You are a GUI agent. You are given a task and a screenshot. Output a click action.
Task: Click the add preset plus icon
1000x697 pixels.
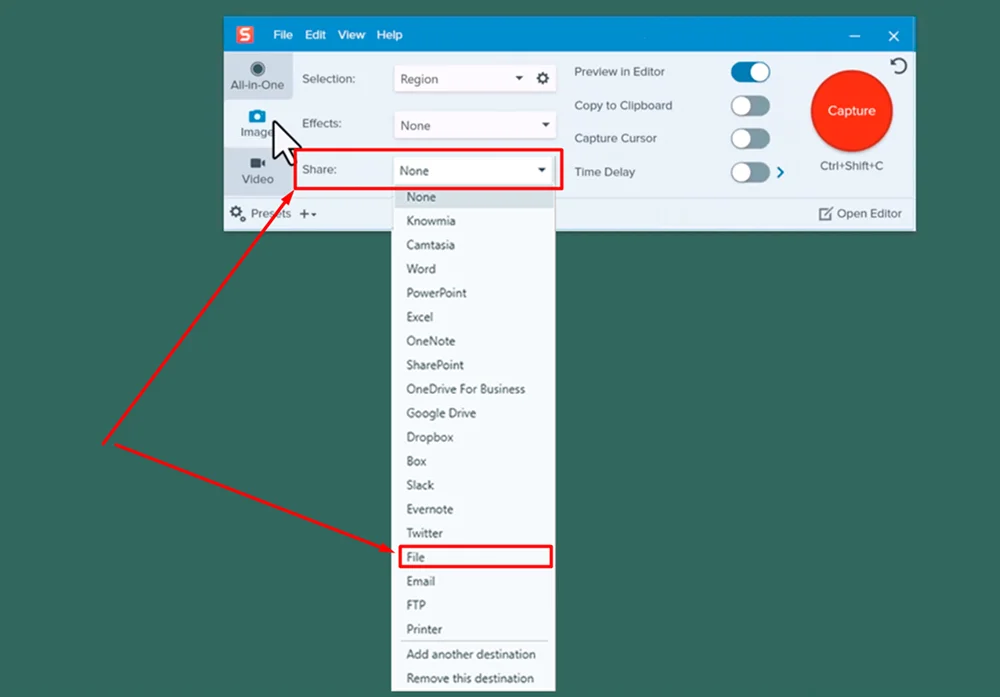pos(307,214)
